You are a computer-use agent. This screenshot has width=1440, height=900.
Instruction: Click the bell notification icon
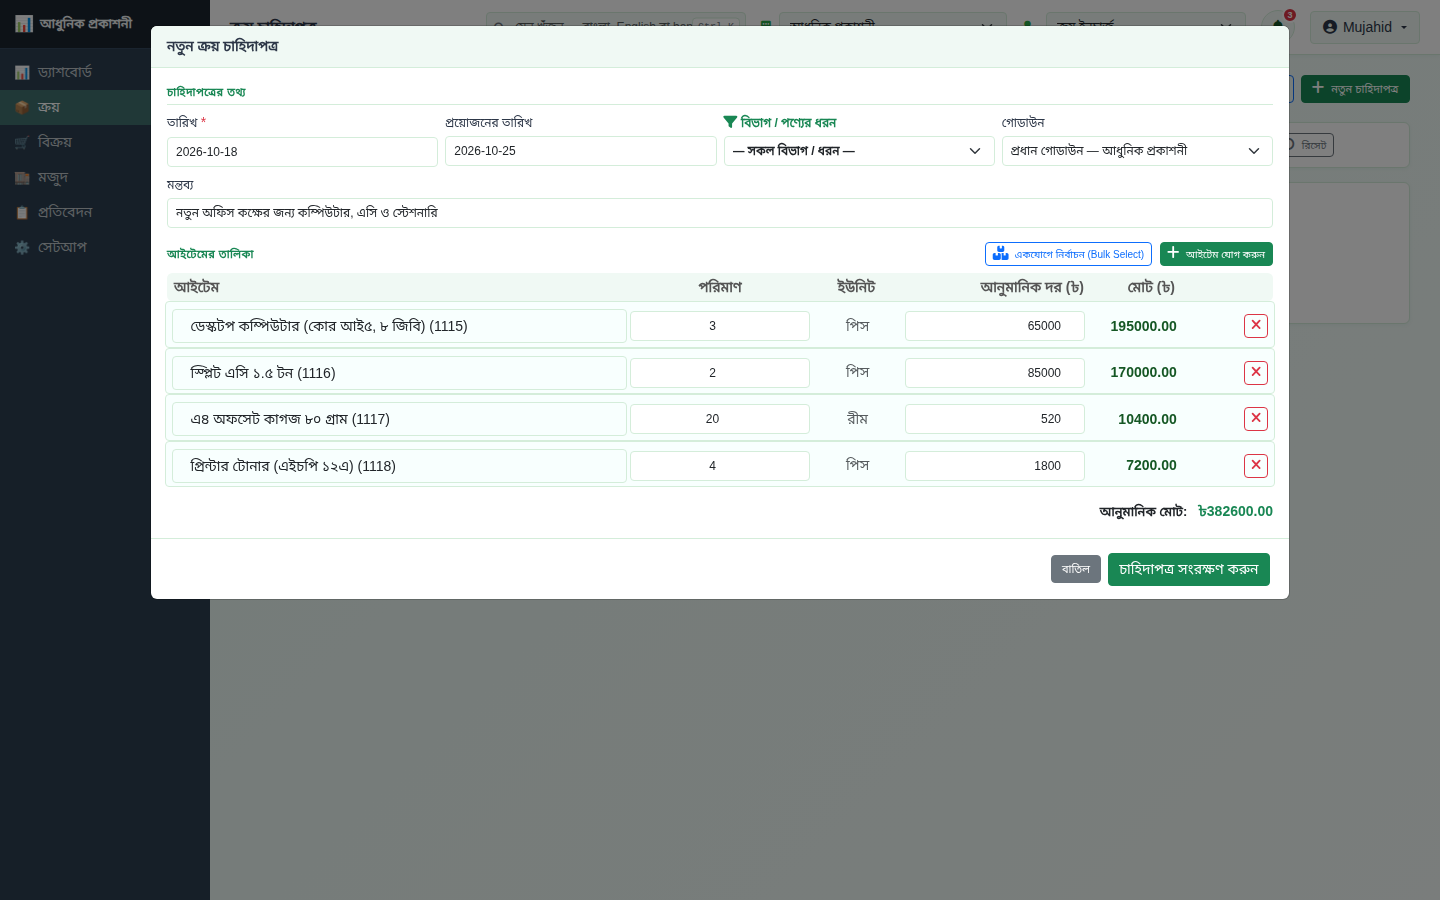(x=1278, y=26)
